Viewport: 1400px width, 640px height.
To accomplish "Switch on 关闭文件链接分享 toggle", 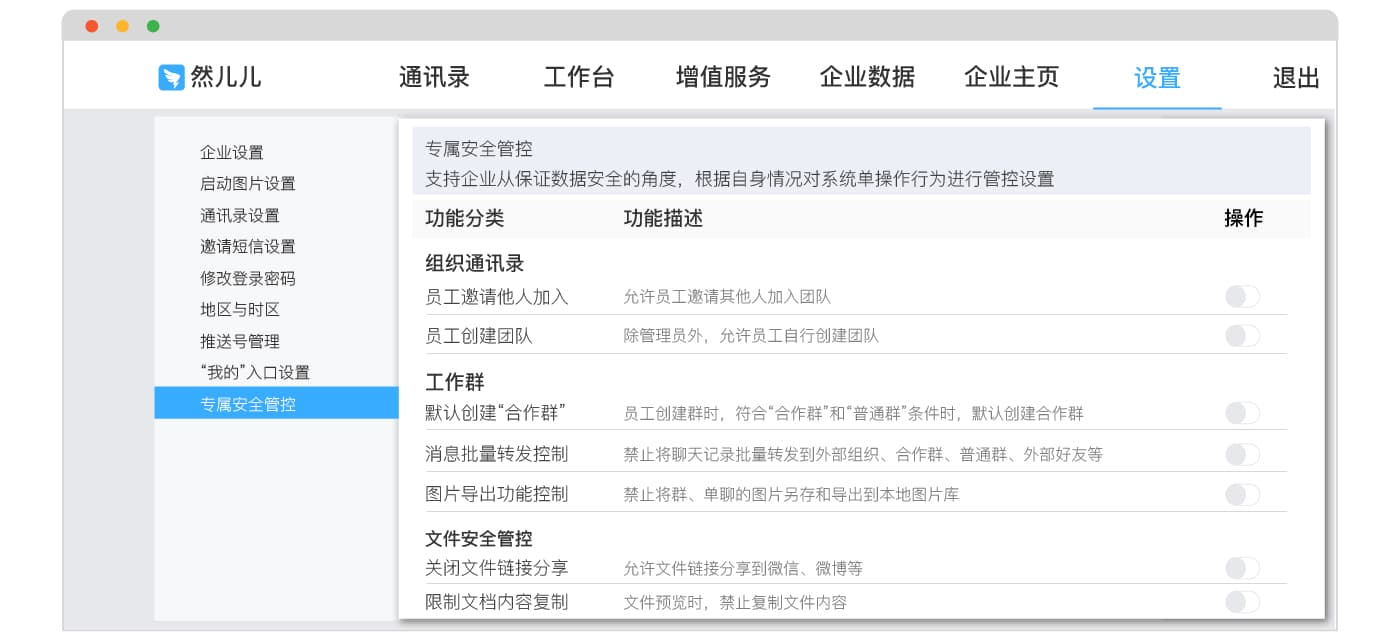I will click(x=1242, y=568).
